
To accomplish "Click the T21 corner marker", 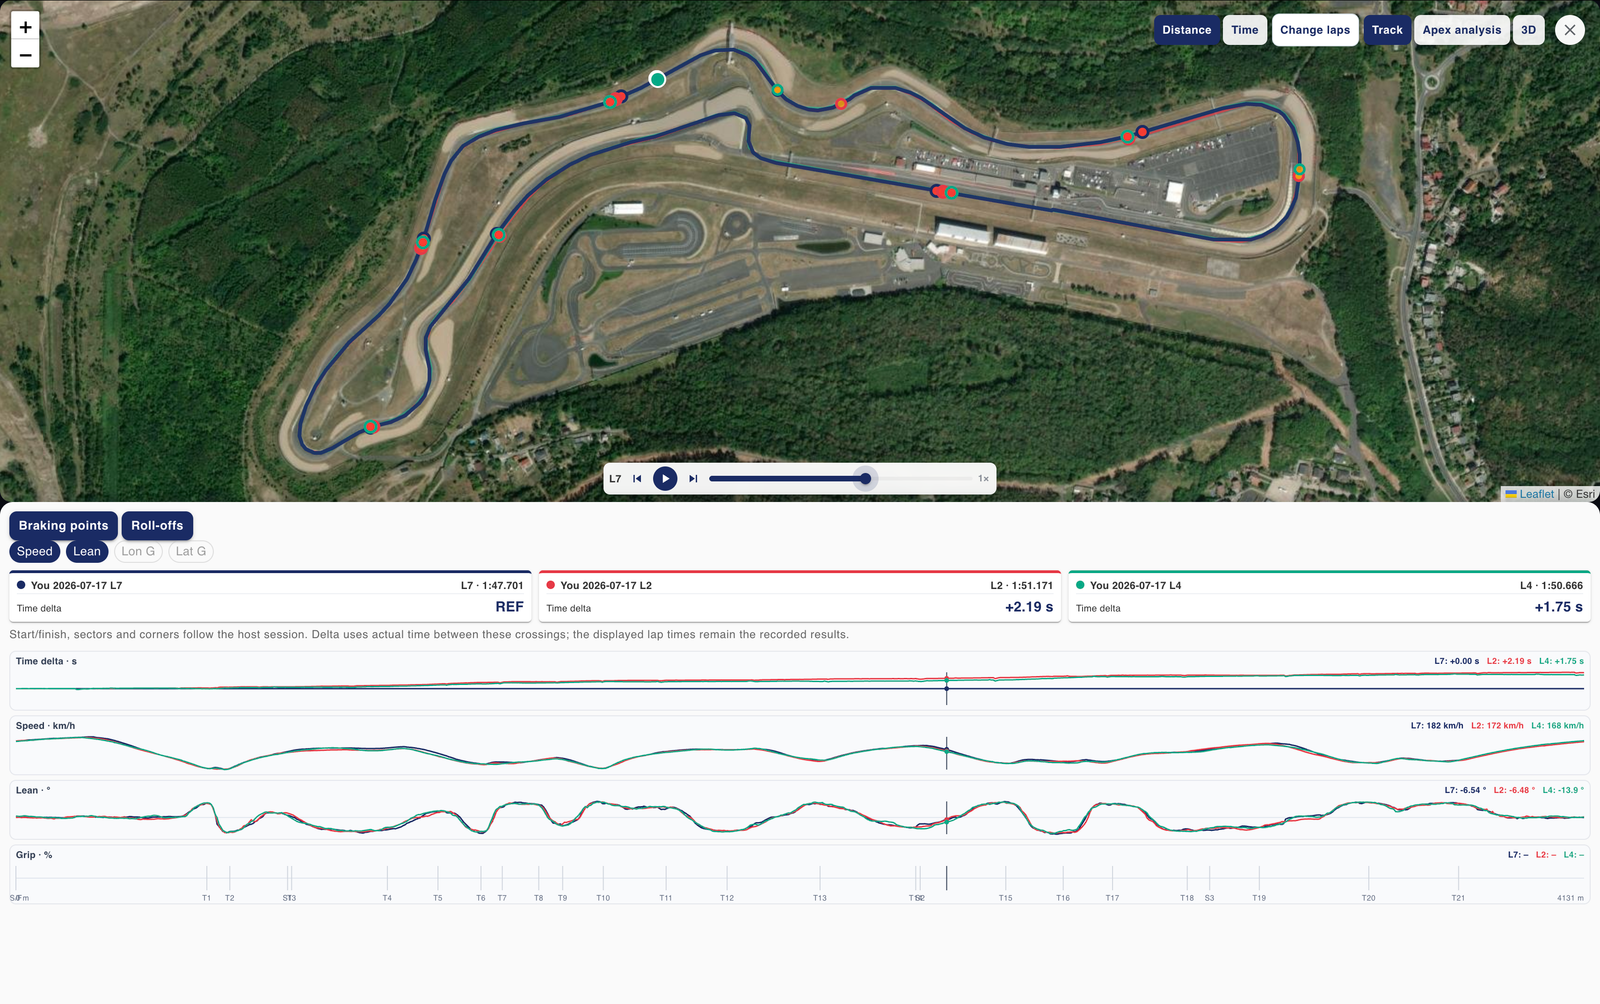I will coord(1458,898).
